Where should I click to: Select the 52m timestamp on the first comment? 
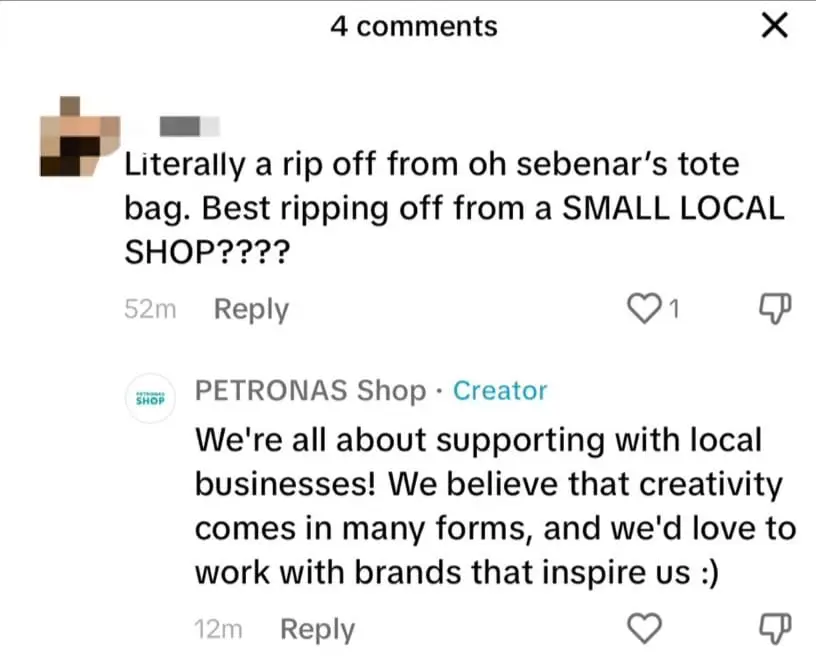pyautogui.click(x=149, y=309)
